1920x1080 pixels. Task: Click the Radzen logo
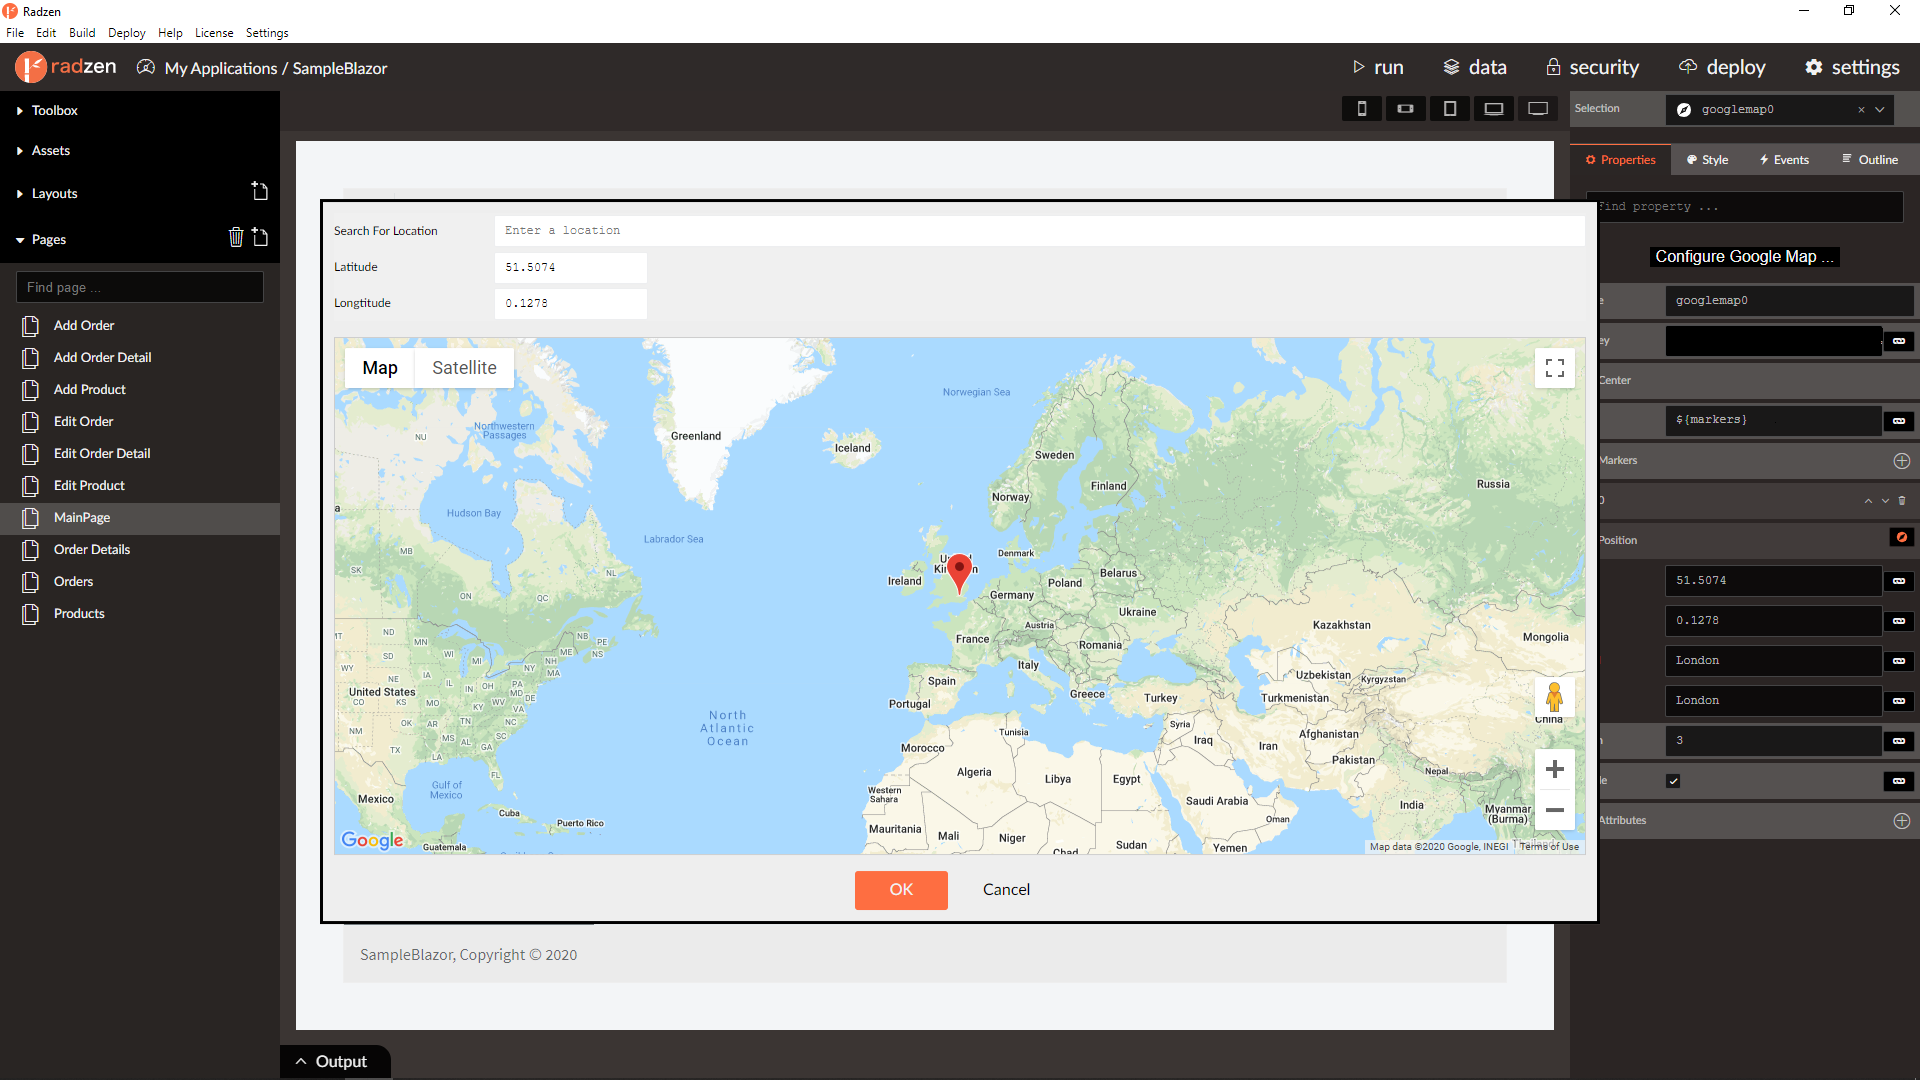[x=66, y=67]
